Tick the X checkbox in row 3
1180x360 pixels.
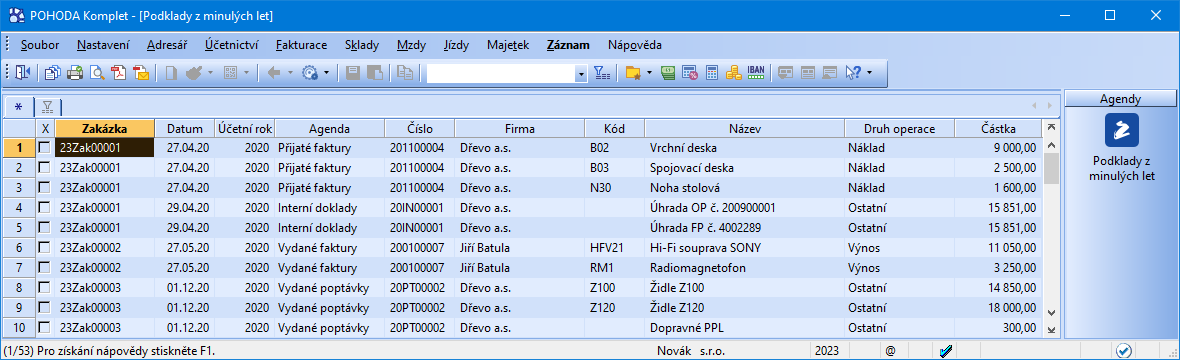(x=44, y=188)
